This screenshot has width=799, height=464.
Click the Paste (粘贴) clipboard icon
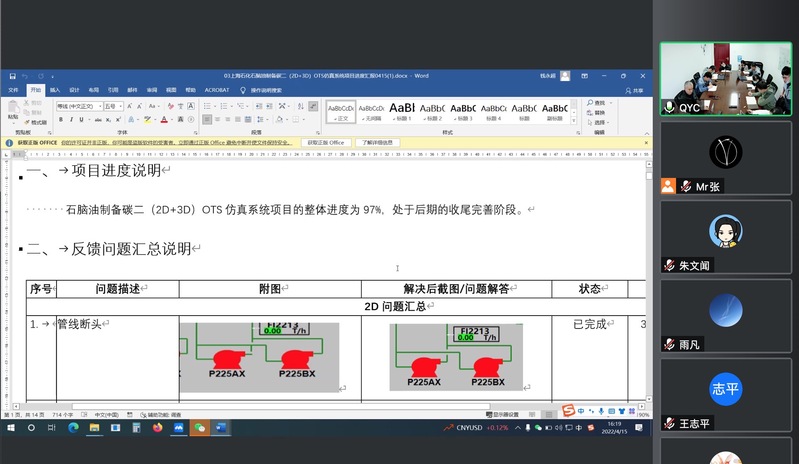[13, 109]
